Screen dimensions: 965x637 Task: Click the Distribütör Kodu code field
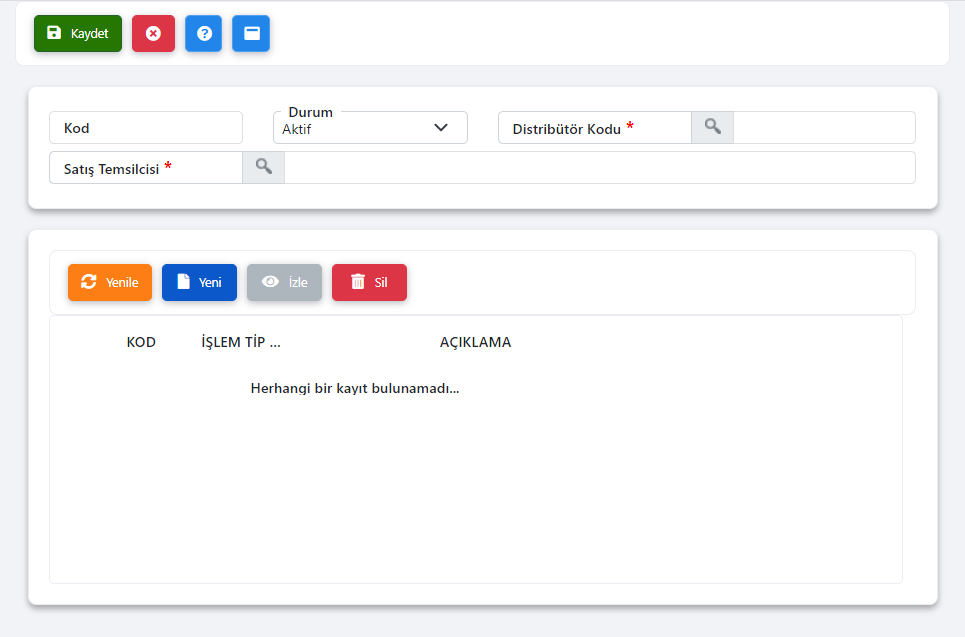point(595,127)
